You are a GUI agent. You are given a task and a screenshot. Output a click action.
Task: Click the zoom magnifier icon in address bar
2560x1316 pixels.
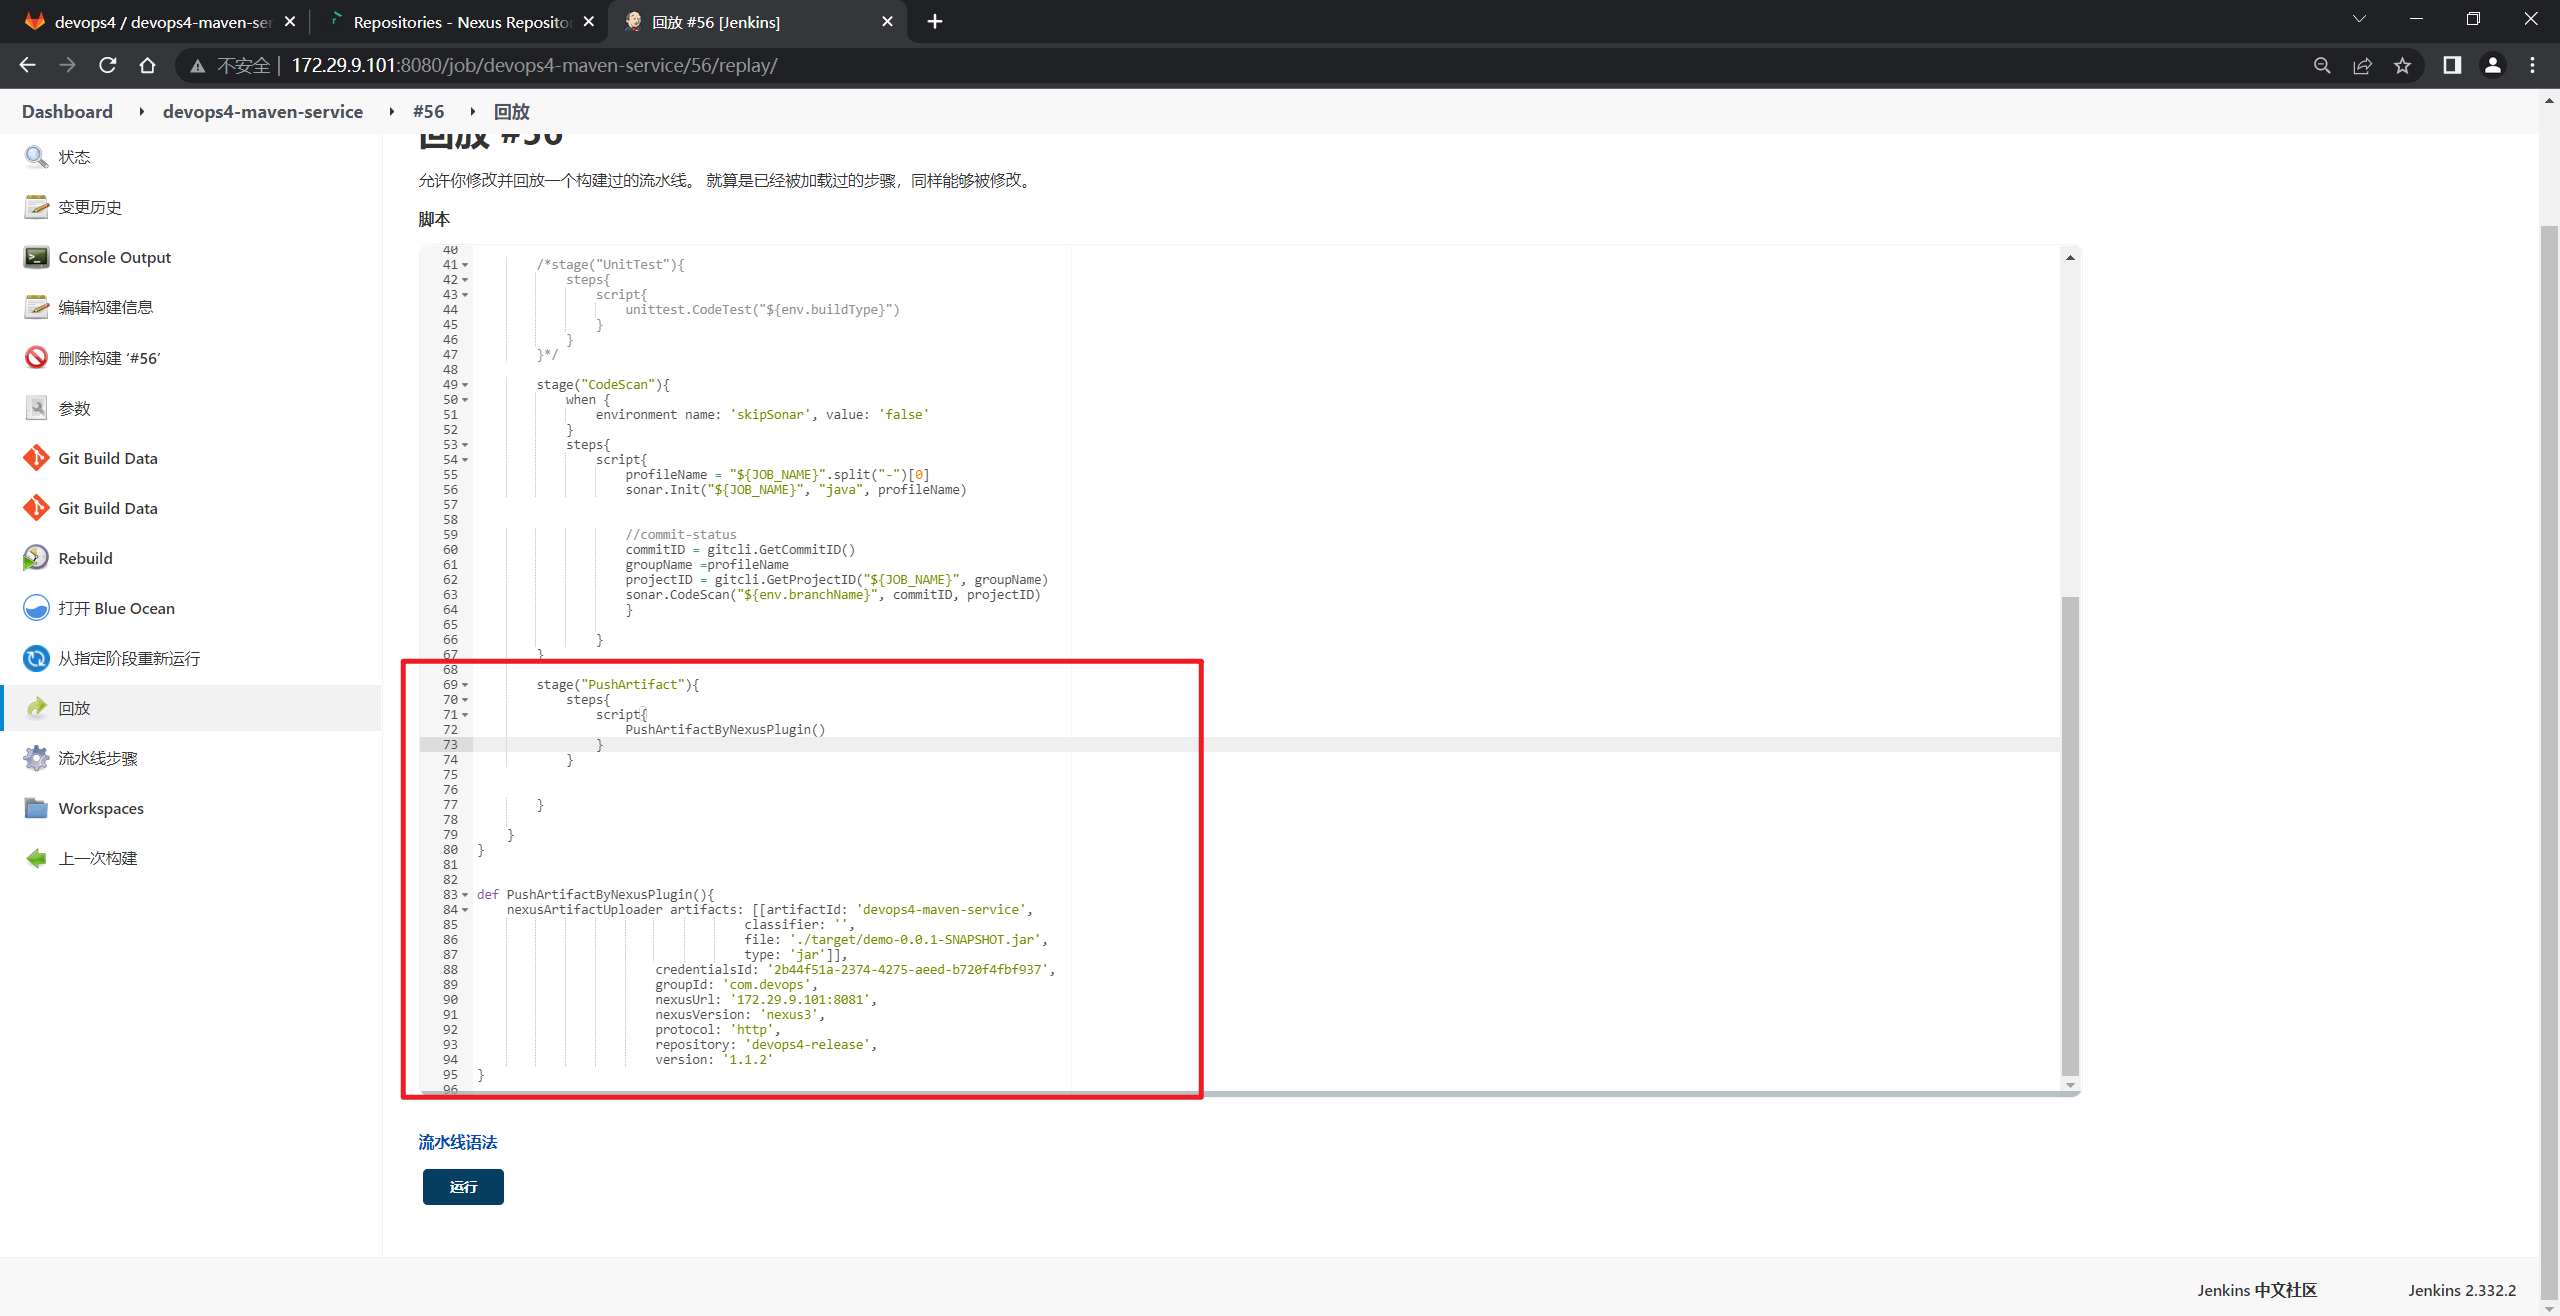pos(2322,65)
